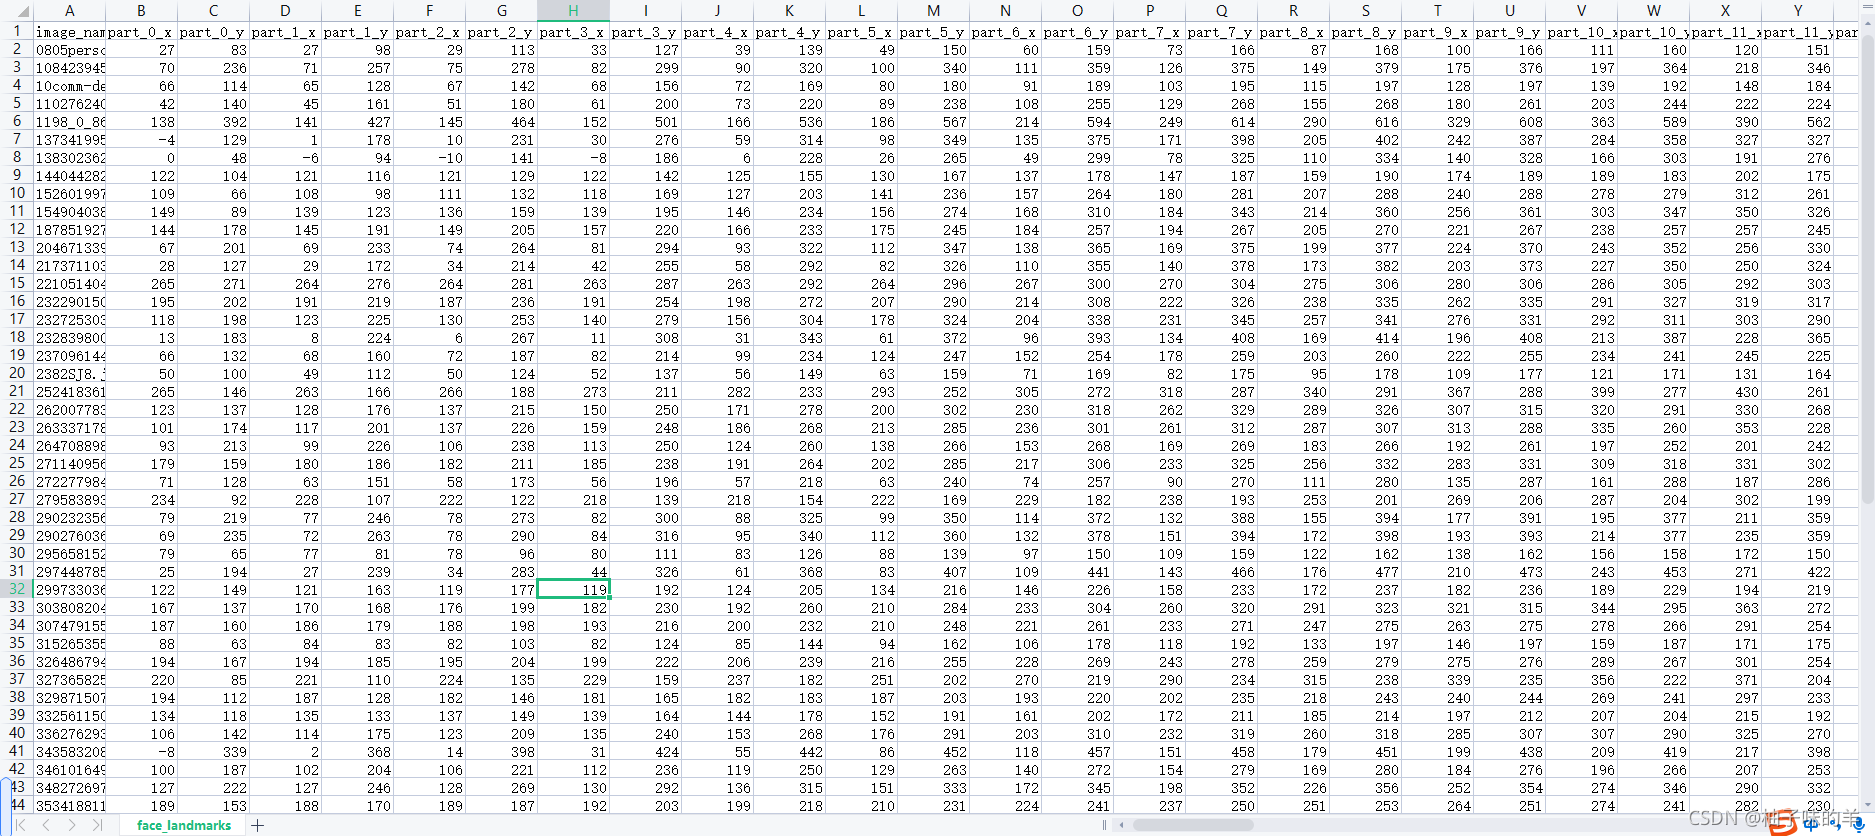The width and height of the screenshot is (1875, 836).
Task: Select column T header
Action: coord(1437,10)
